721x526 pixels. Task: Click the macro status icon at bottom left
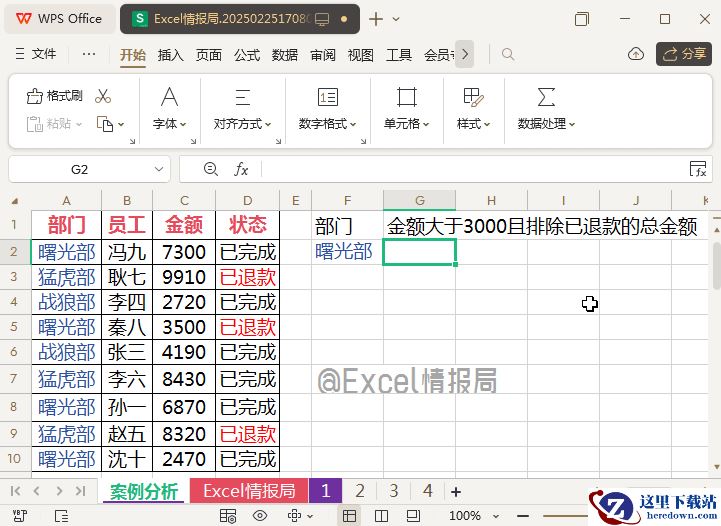19,516
